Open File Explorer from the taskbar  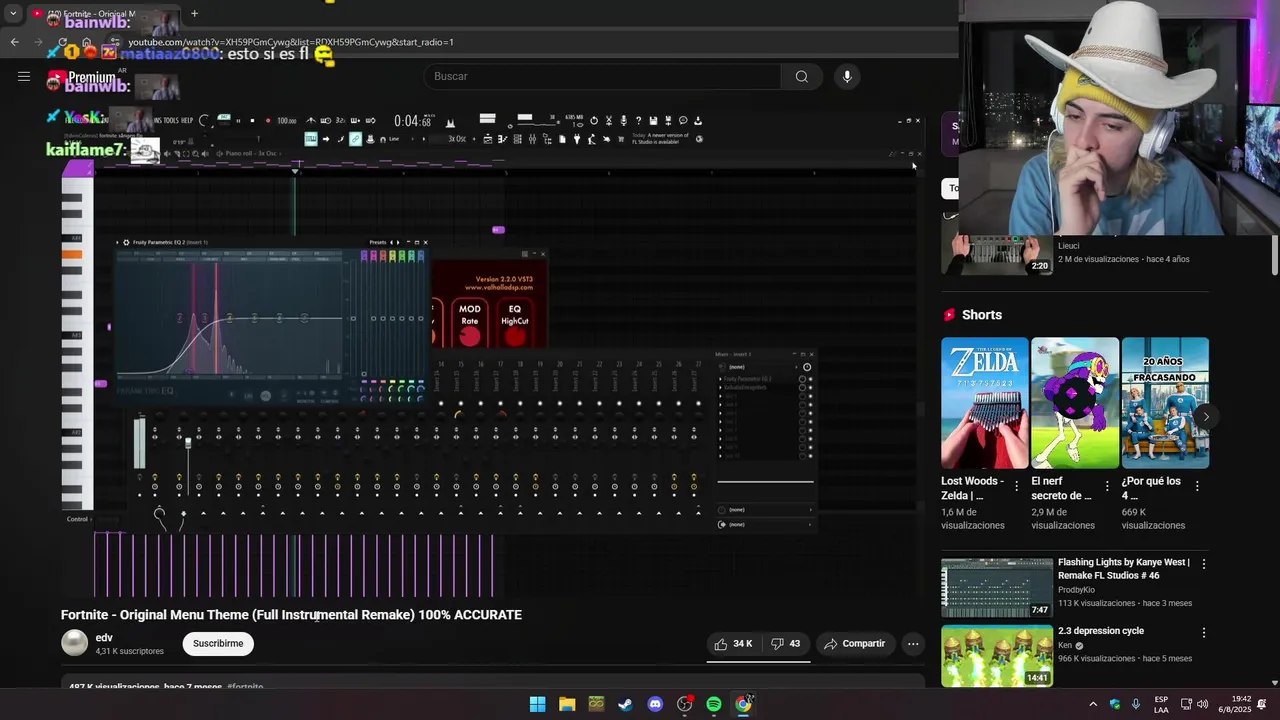pos(567,704)
